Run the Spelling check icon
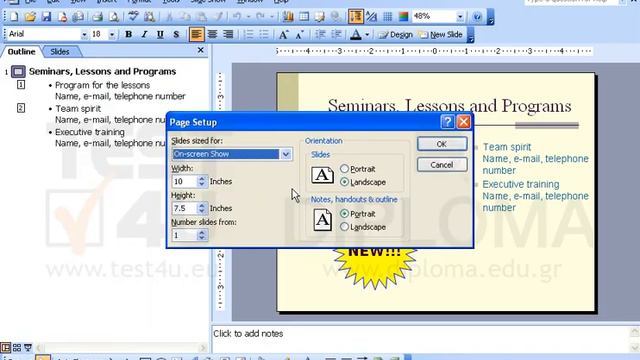Screen dimensions: 640x360 coord(133,17)
